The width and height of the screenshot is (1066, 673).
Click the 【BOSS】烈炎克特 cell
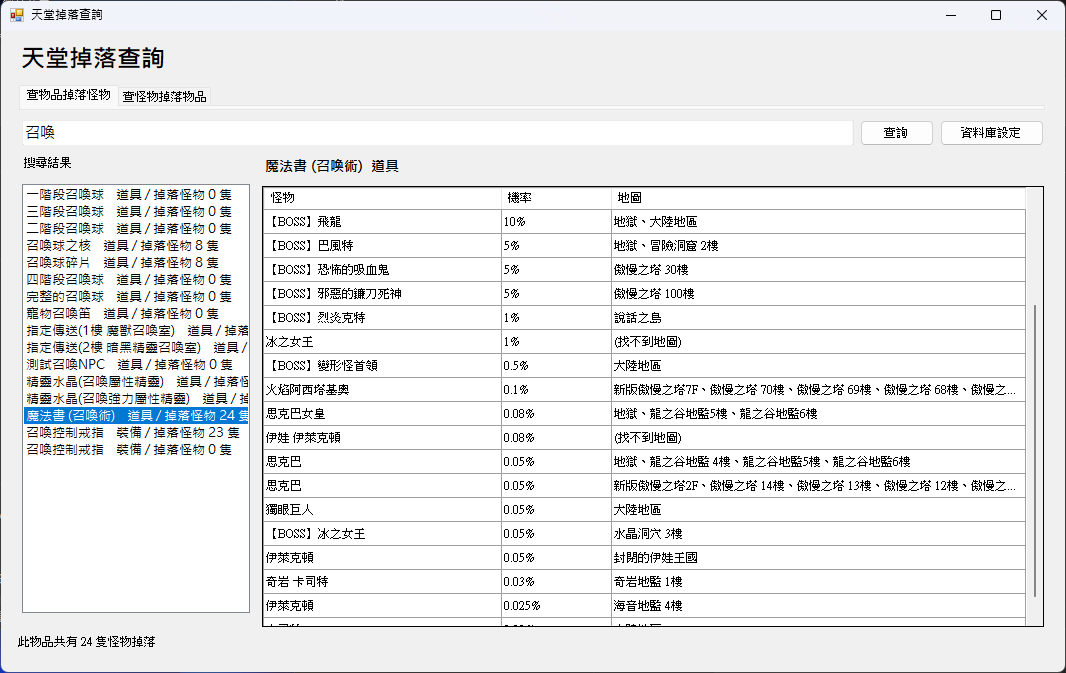tap(383, 317)
